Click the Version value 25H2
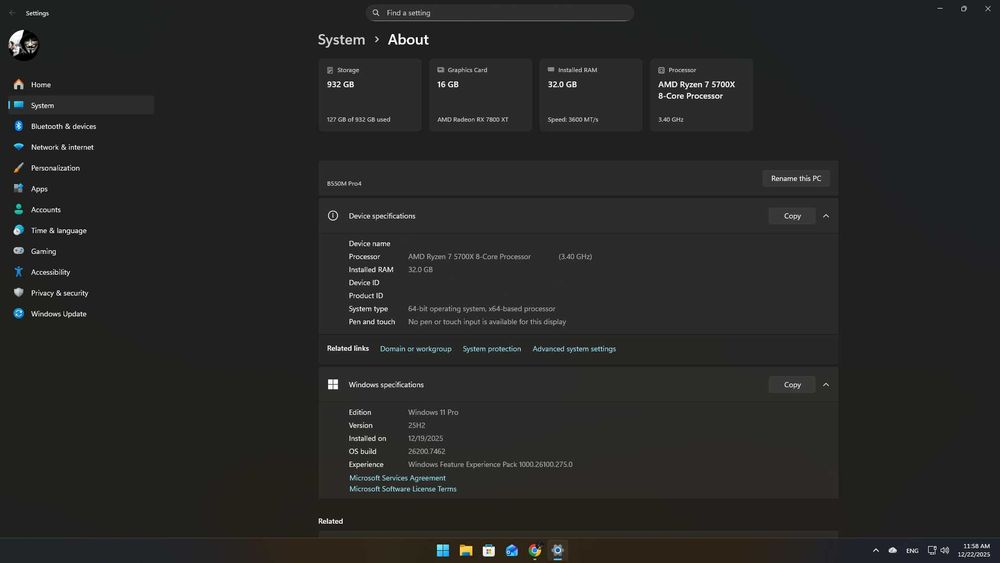The image size is (1000, 563). (x=416, y=425)
